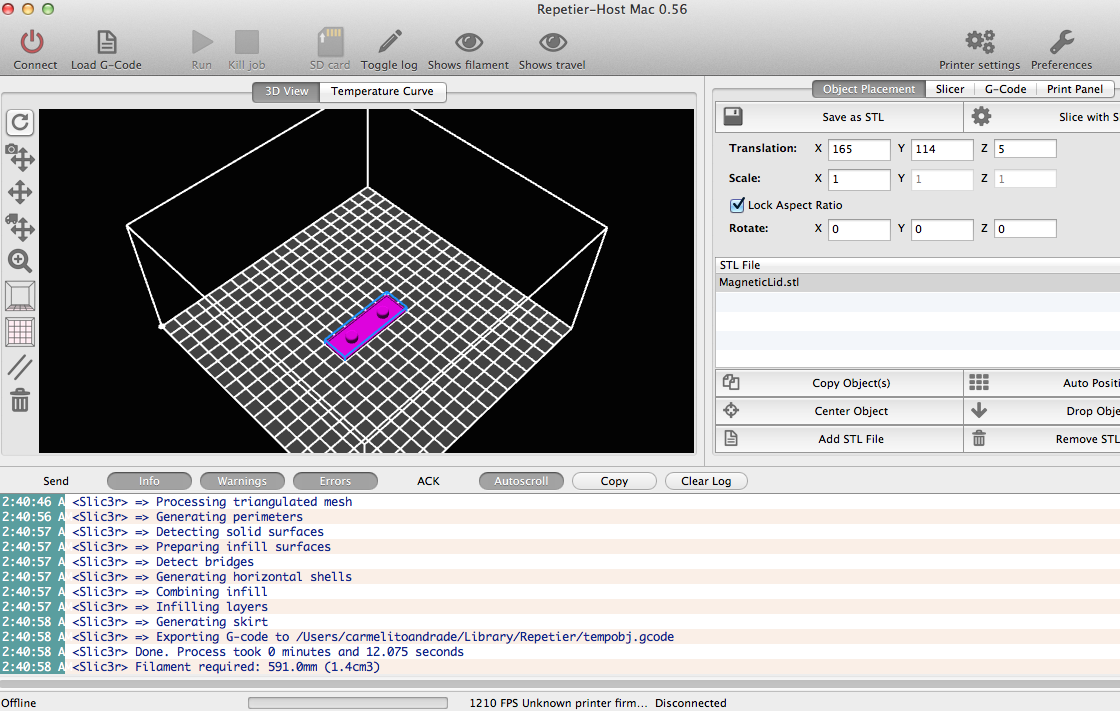Start the Run job button
The width and height of the screenshot is (1120, 711).
click(202, 41)
